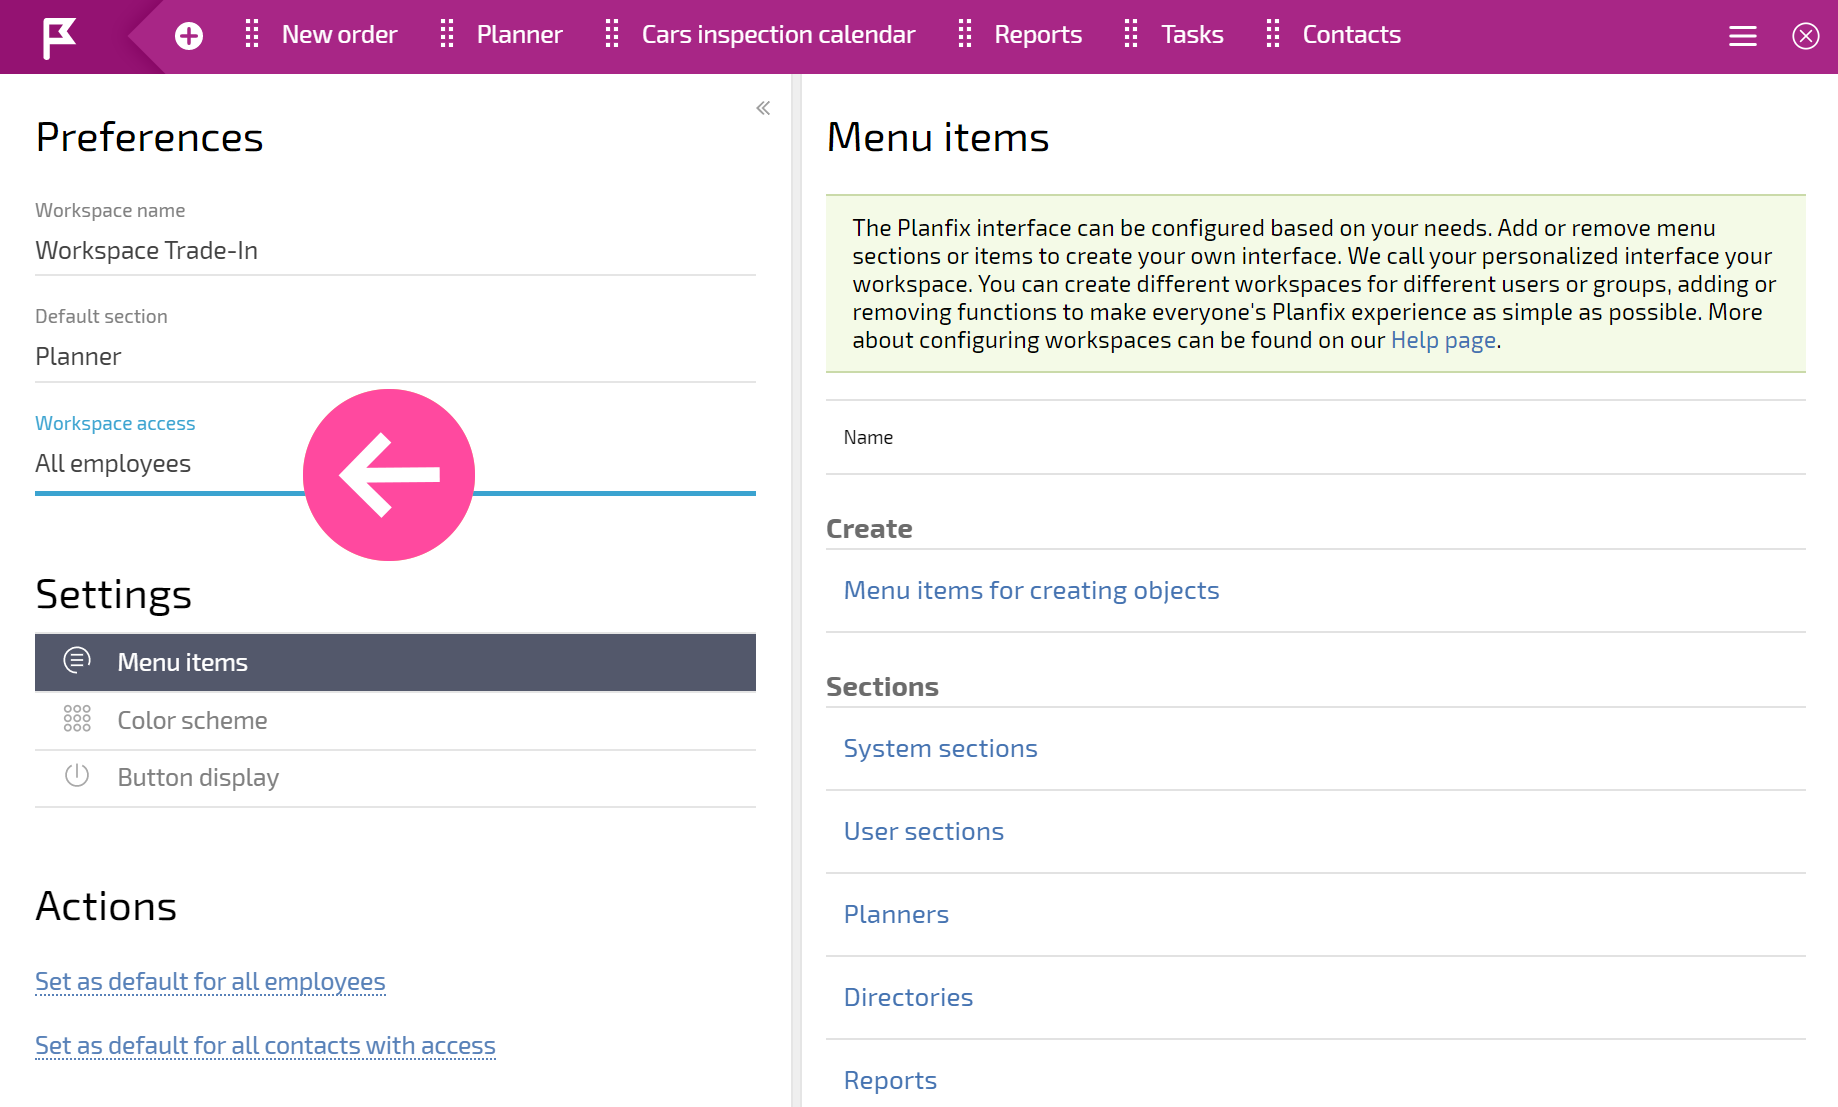Open the hamburger menu icon

pyautogui.click(x=1743, y=37)
